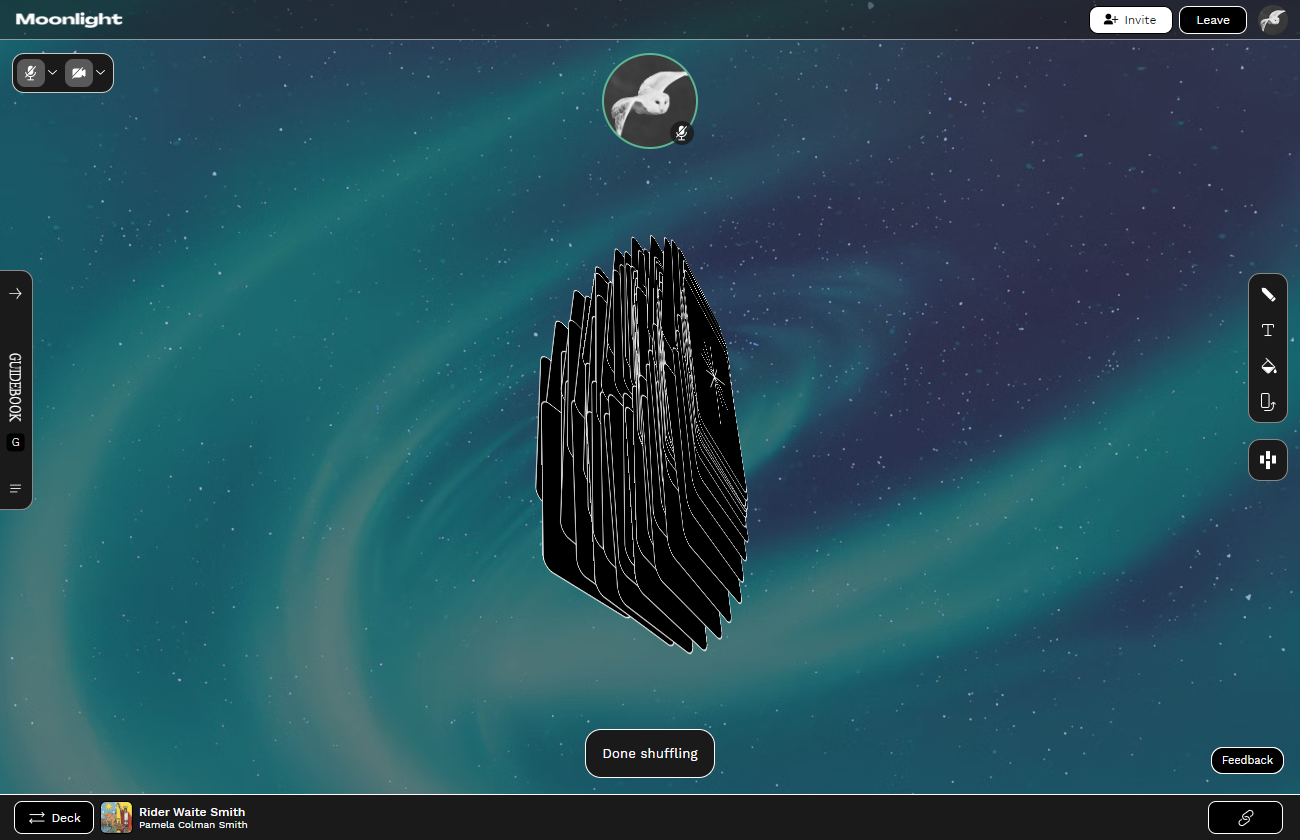Click the share link icon in bottom bar
This screenshot has width=1300, height=840.
(1245, 817)
